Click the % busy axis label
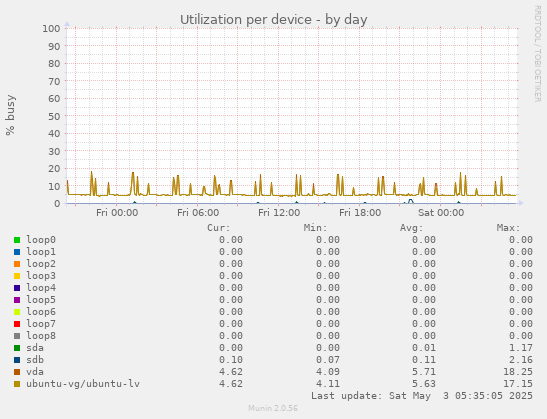 [x=10, y=115]
